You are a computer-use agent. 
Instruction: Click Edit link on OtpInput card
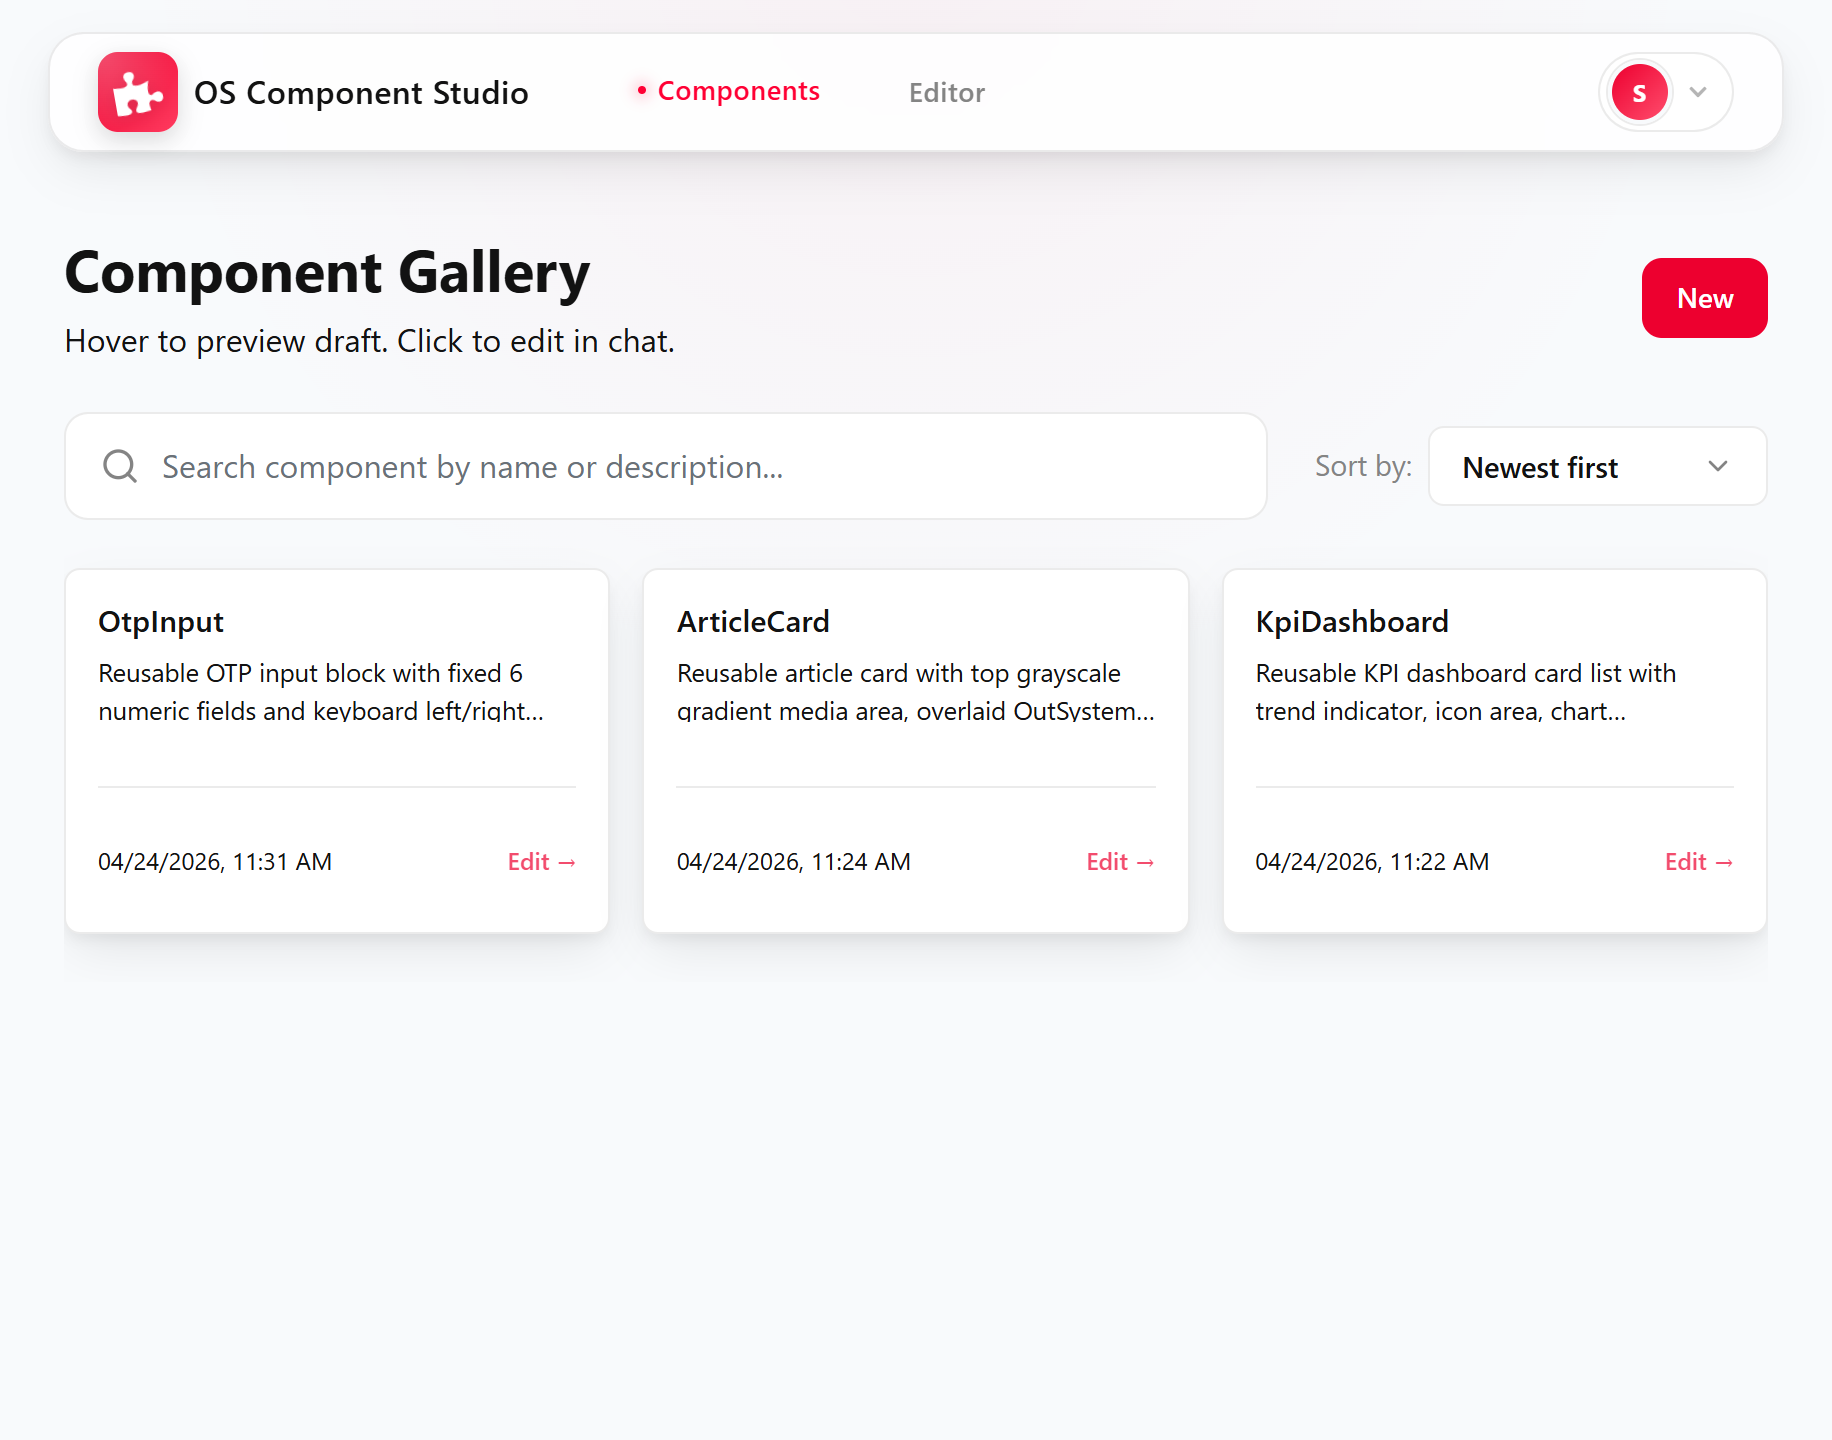542,862
